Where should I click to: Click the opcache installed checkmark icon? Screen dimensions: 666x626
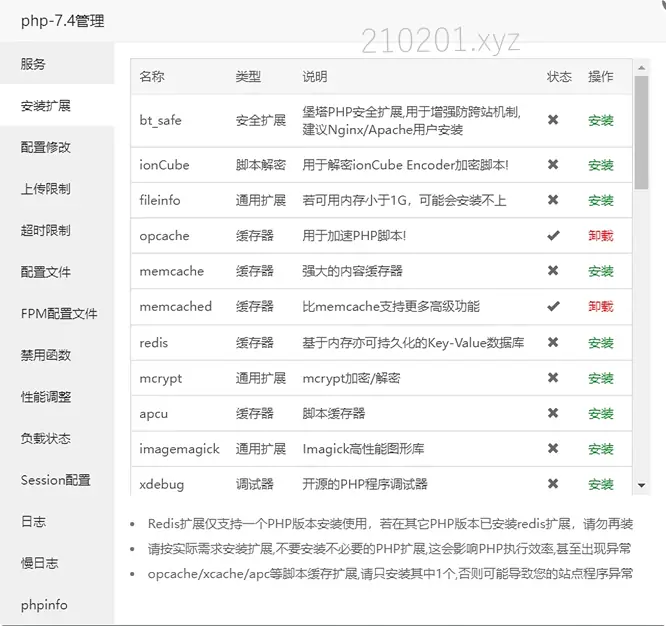(553, 235)
